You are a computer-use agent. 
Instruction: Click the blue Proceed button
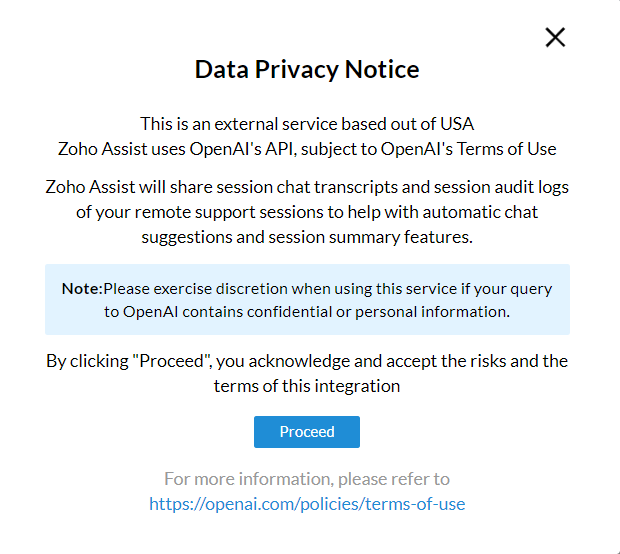(x=306, y=432)
